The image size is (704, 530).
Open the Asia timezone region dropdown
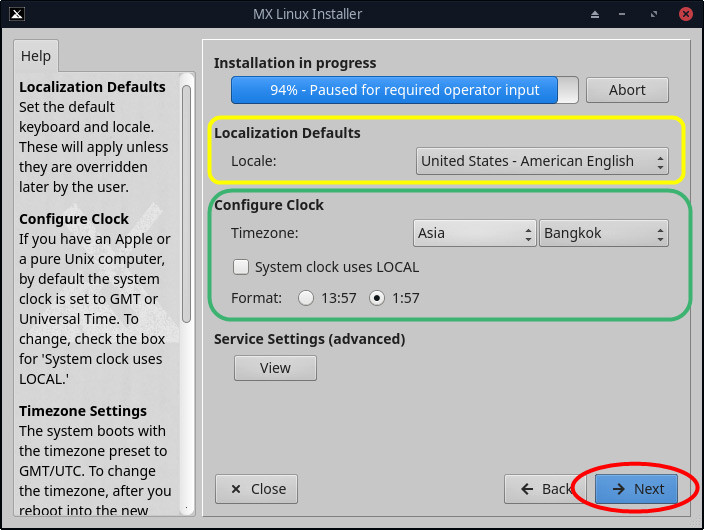(474, 233)
